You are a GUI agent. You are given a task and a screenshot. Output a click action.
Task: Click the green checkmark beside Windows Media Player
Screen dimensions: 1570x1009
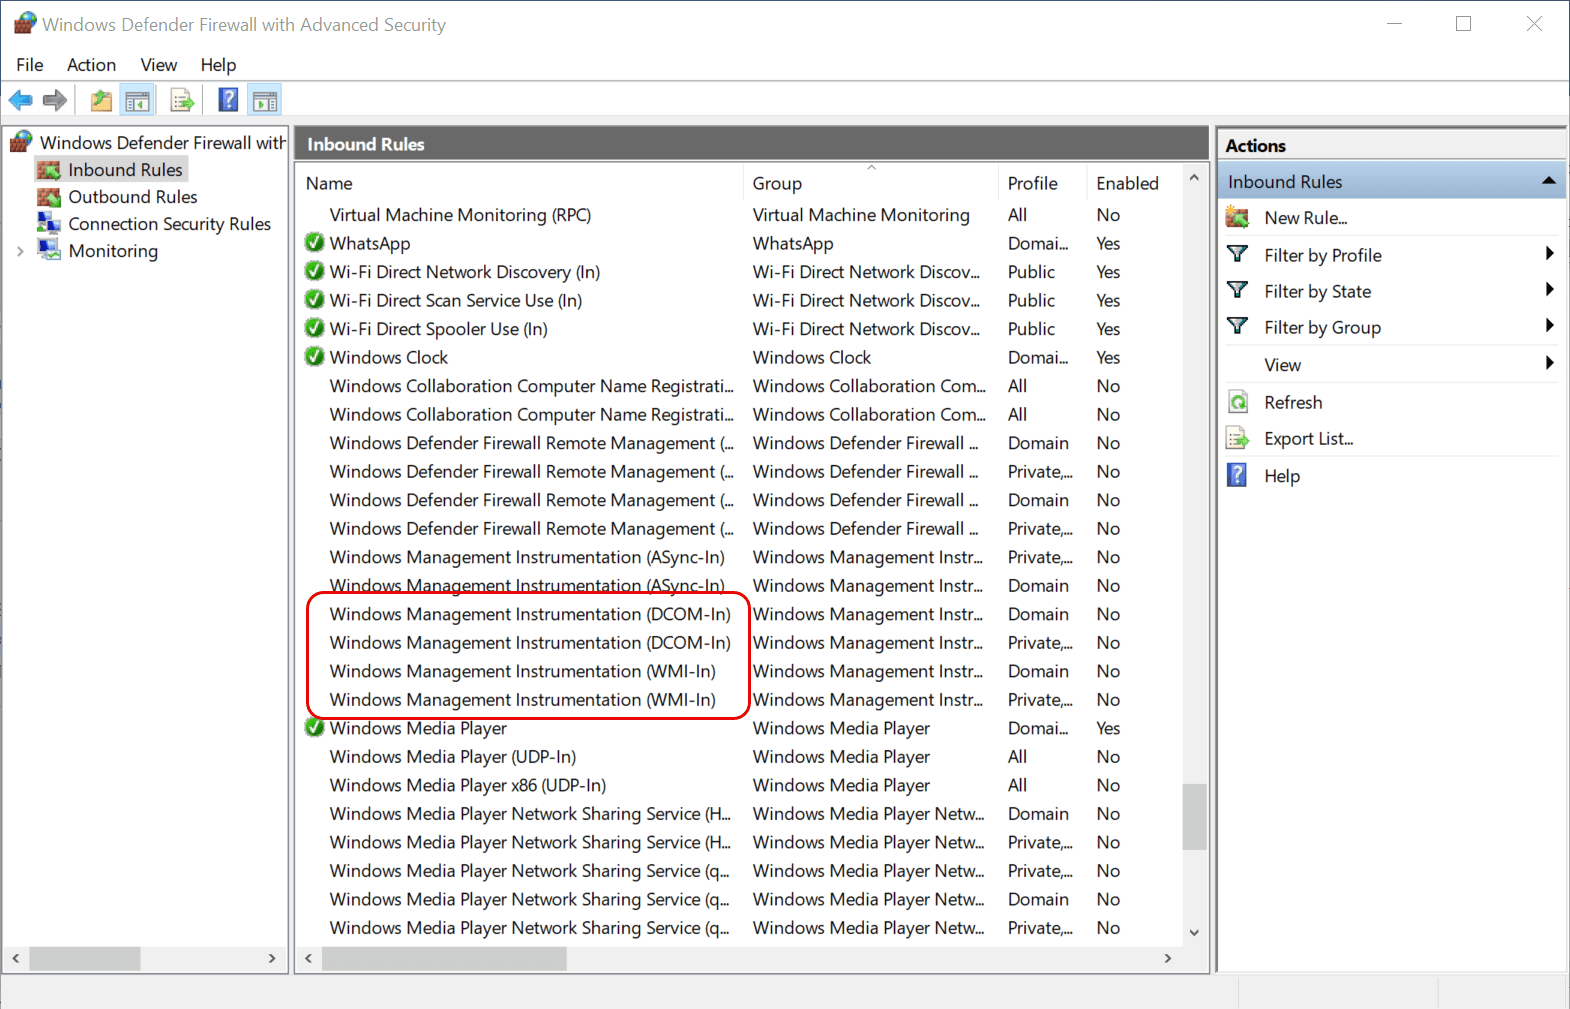coord(314,728)
